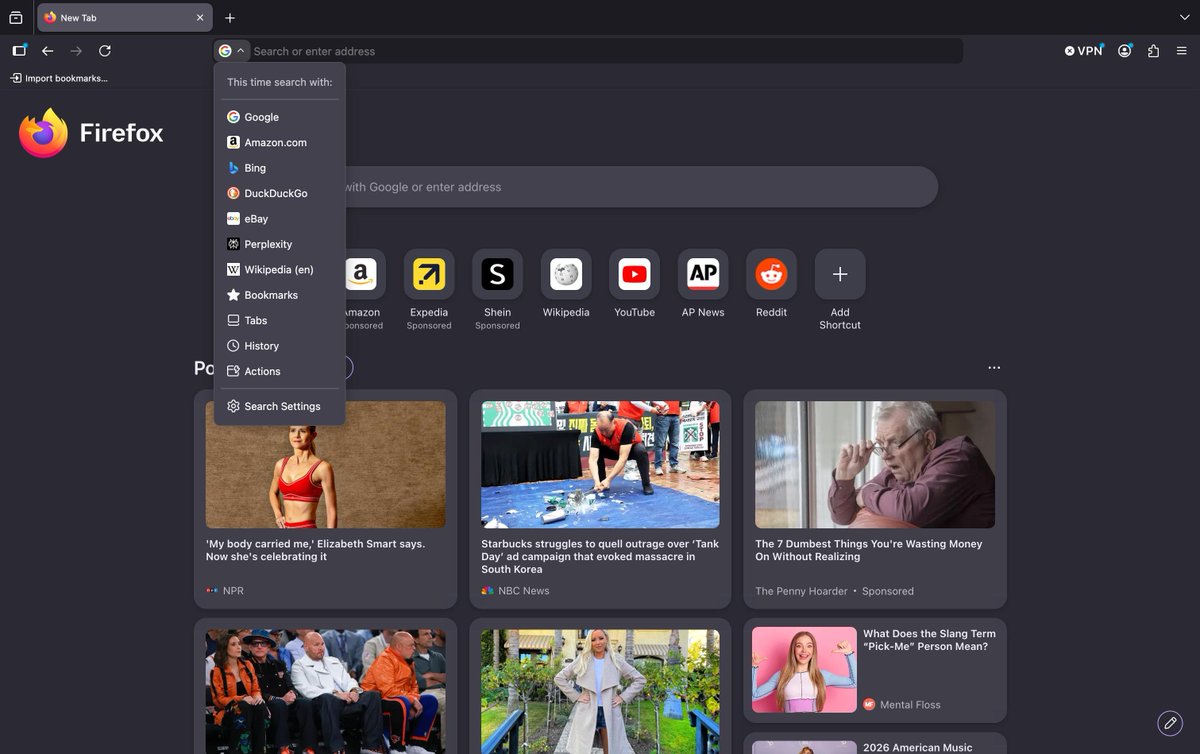Open Starbucks 'Tank Day' story thumbnail
The image size is (1200, 754).
click(600, 465)
